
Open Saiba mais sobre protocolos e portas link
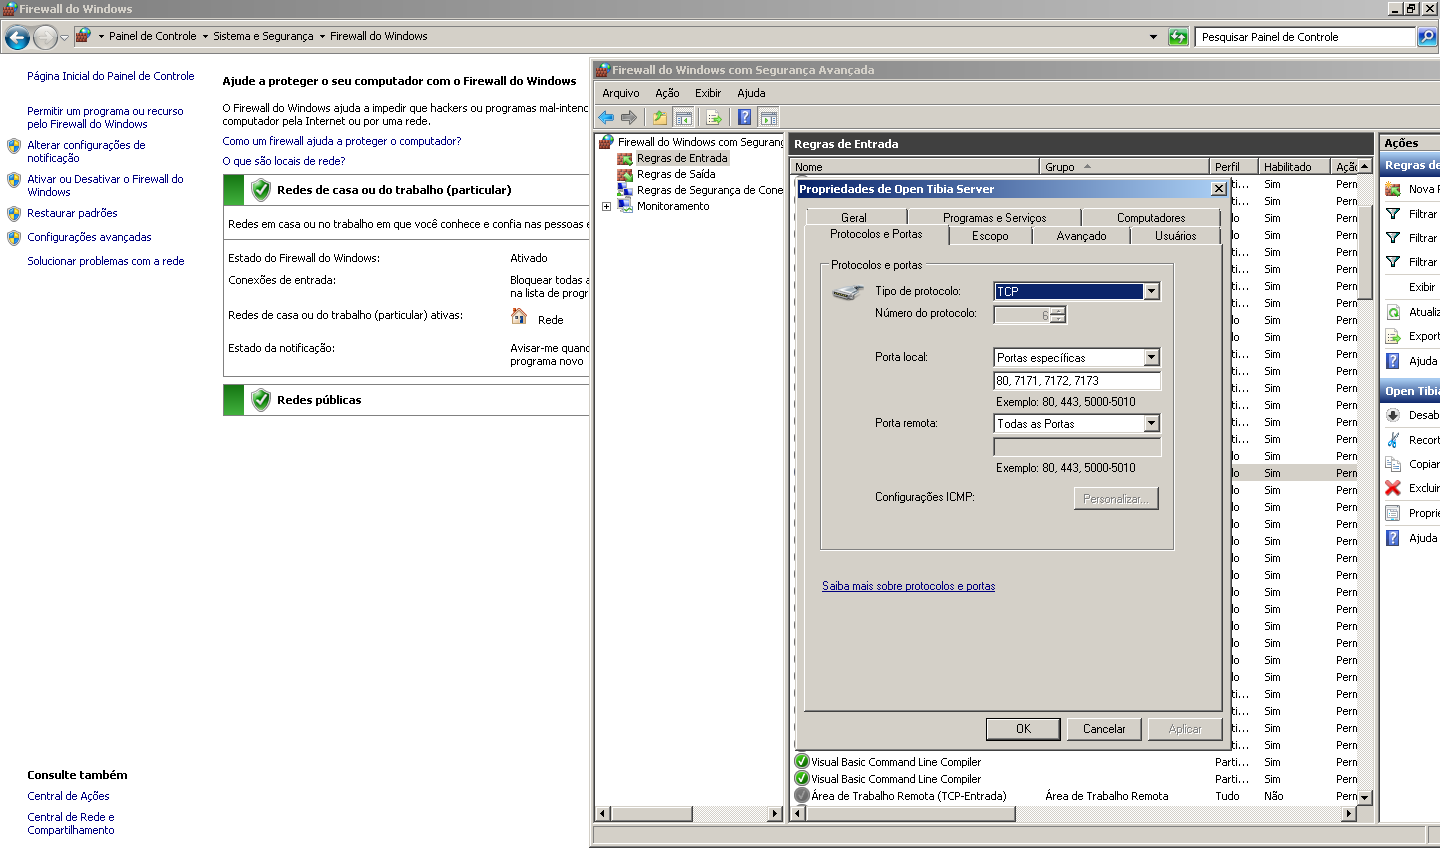pyautogui.click(x=908, y=586)
